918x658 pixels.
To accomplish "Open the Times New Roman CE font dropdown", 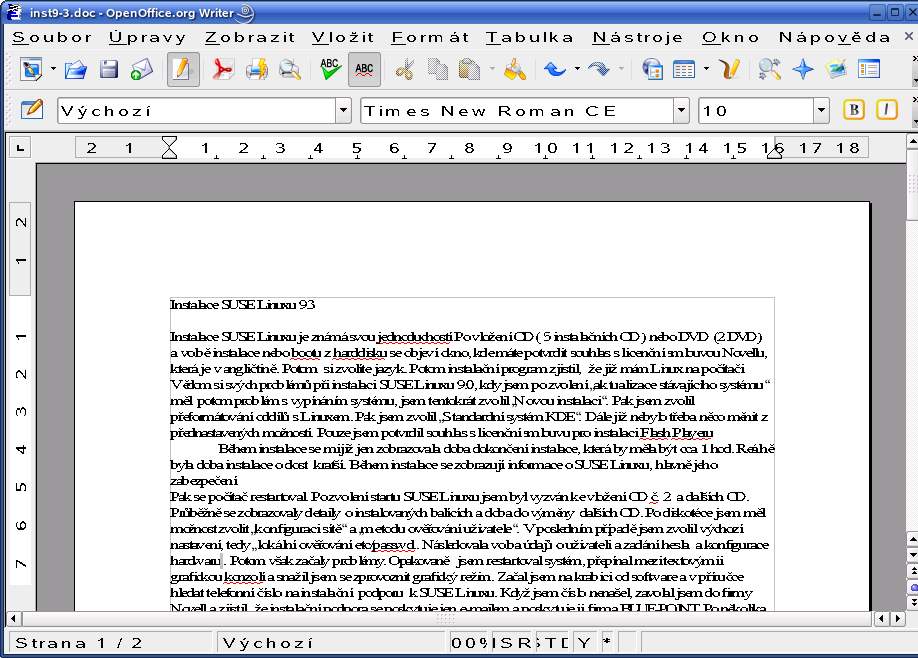I will pyautogui.click(x=681, y=110).
